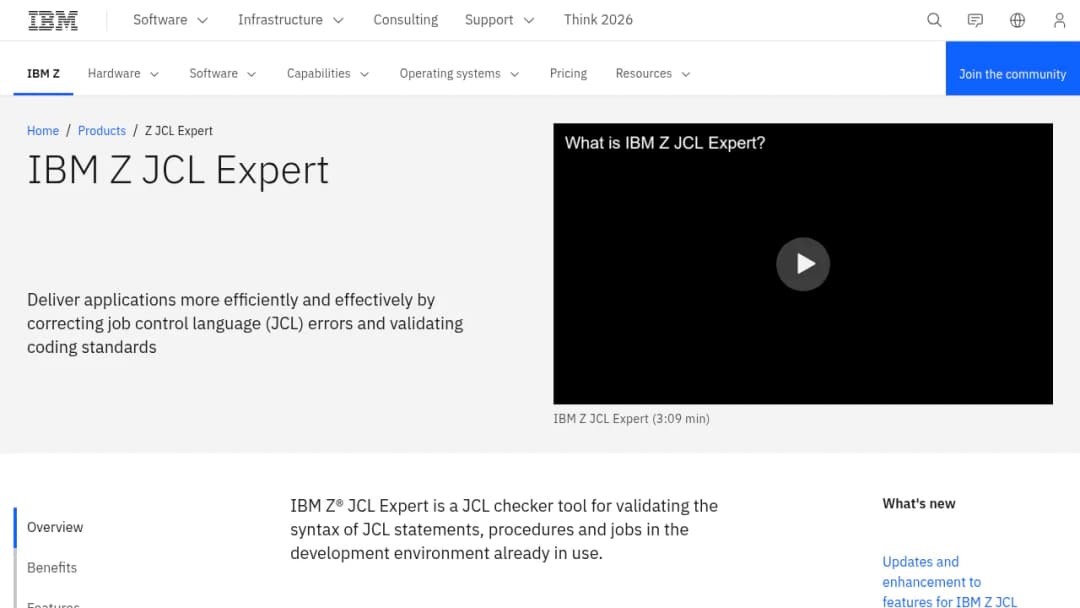Click the IBM Z JCL Expert (3:09 min) caption
The width and height of the screenshot is (1080, 608).
click(632, 419)
